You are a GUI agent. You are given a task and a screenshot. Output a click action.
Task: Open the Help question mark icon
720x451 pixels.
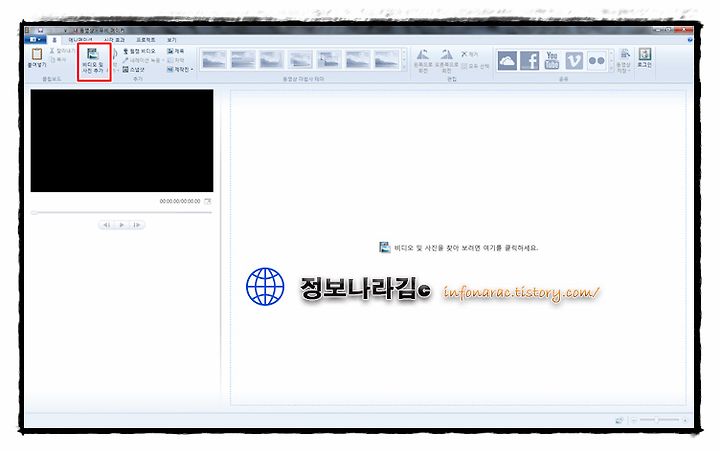pyautogui.click(x=690, y=40)
